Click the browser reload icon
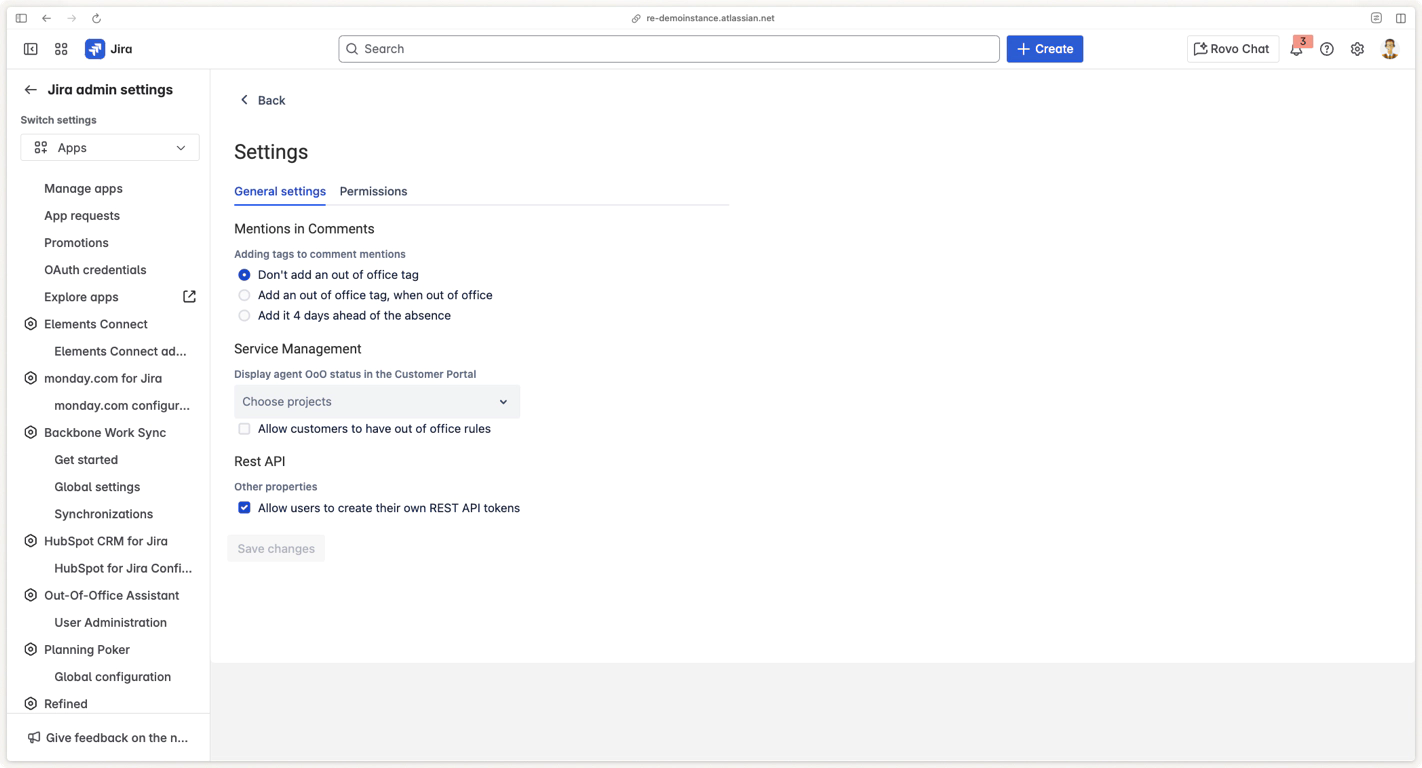 [x=96, y=18]
